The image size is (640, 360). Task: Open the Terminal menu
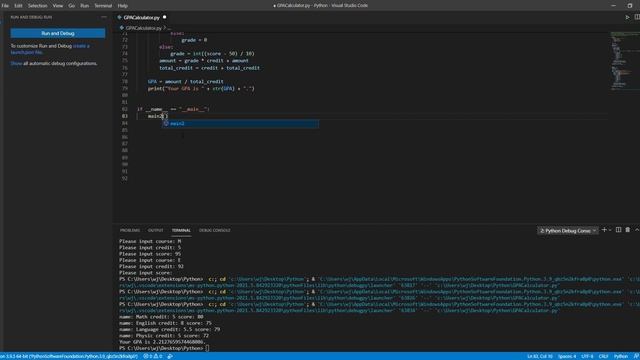[103, 6]
